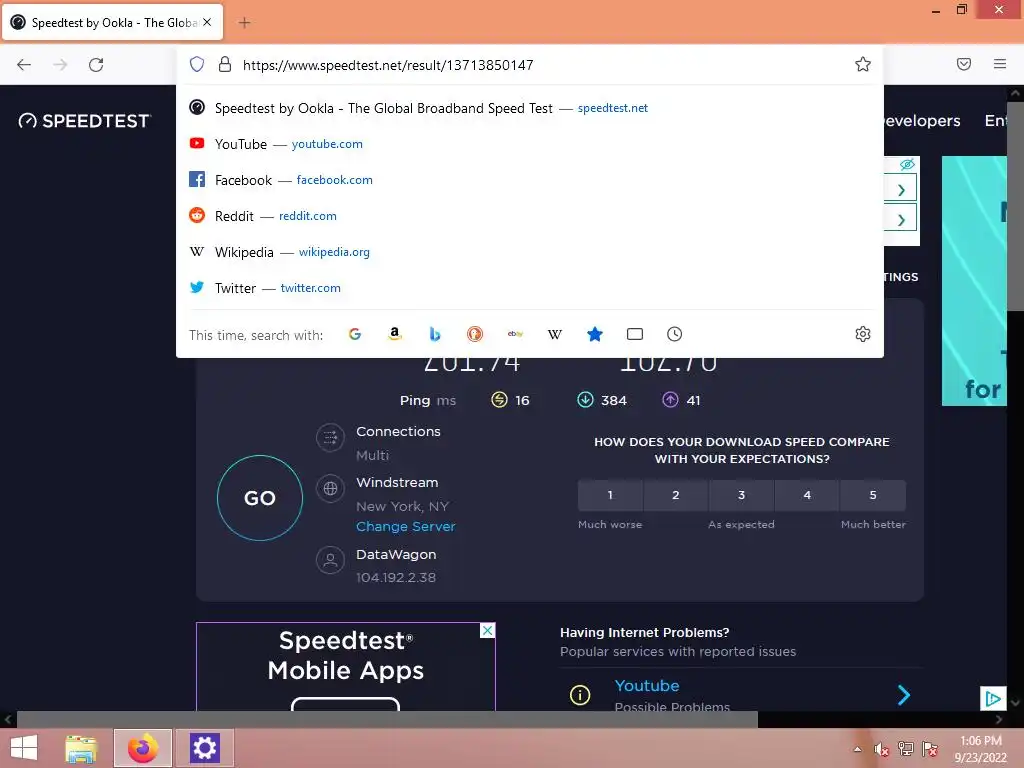The height and width of the screenshot is (768, 1024).
Task: Search history using the clock shortcut
Action: pyautogui.click(x=675, y=334)
